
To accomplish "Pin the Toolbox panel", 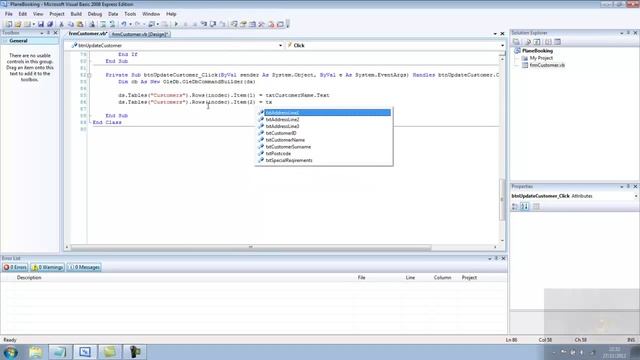I will coord(48,33).
